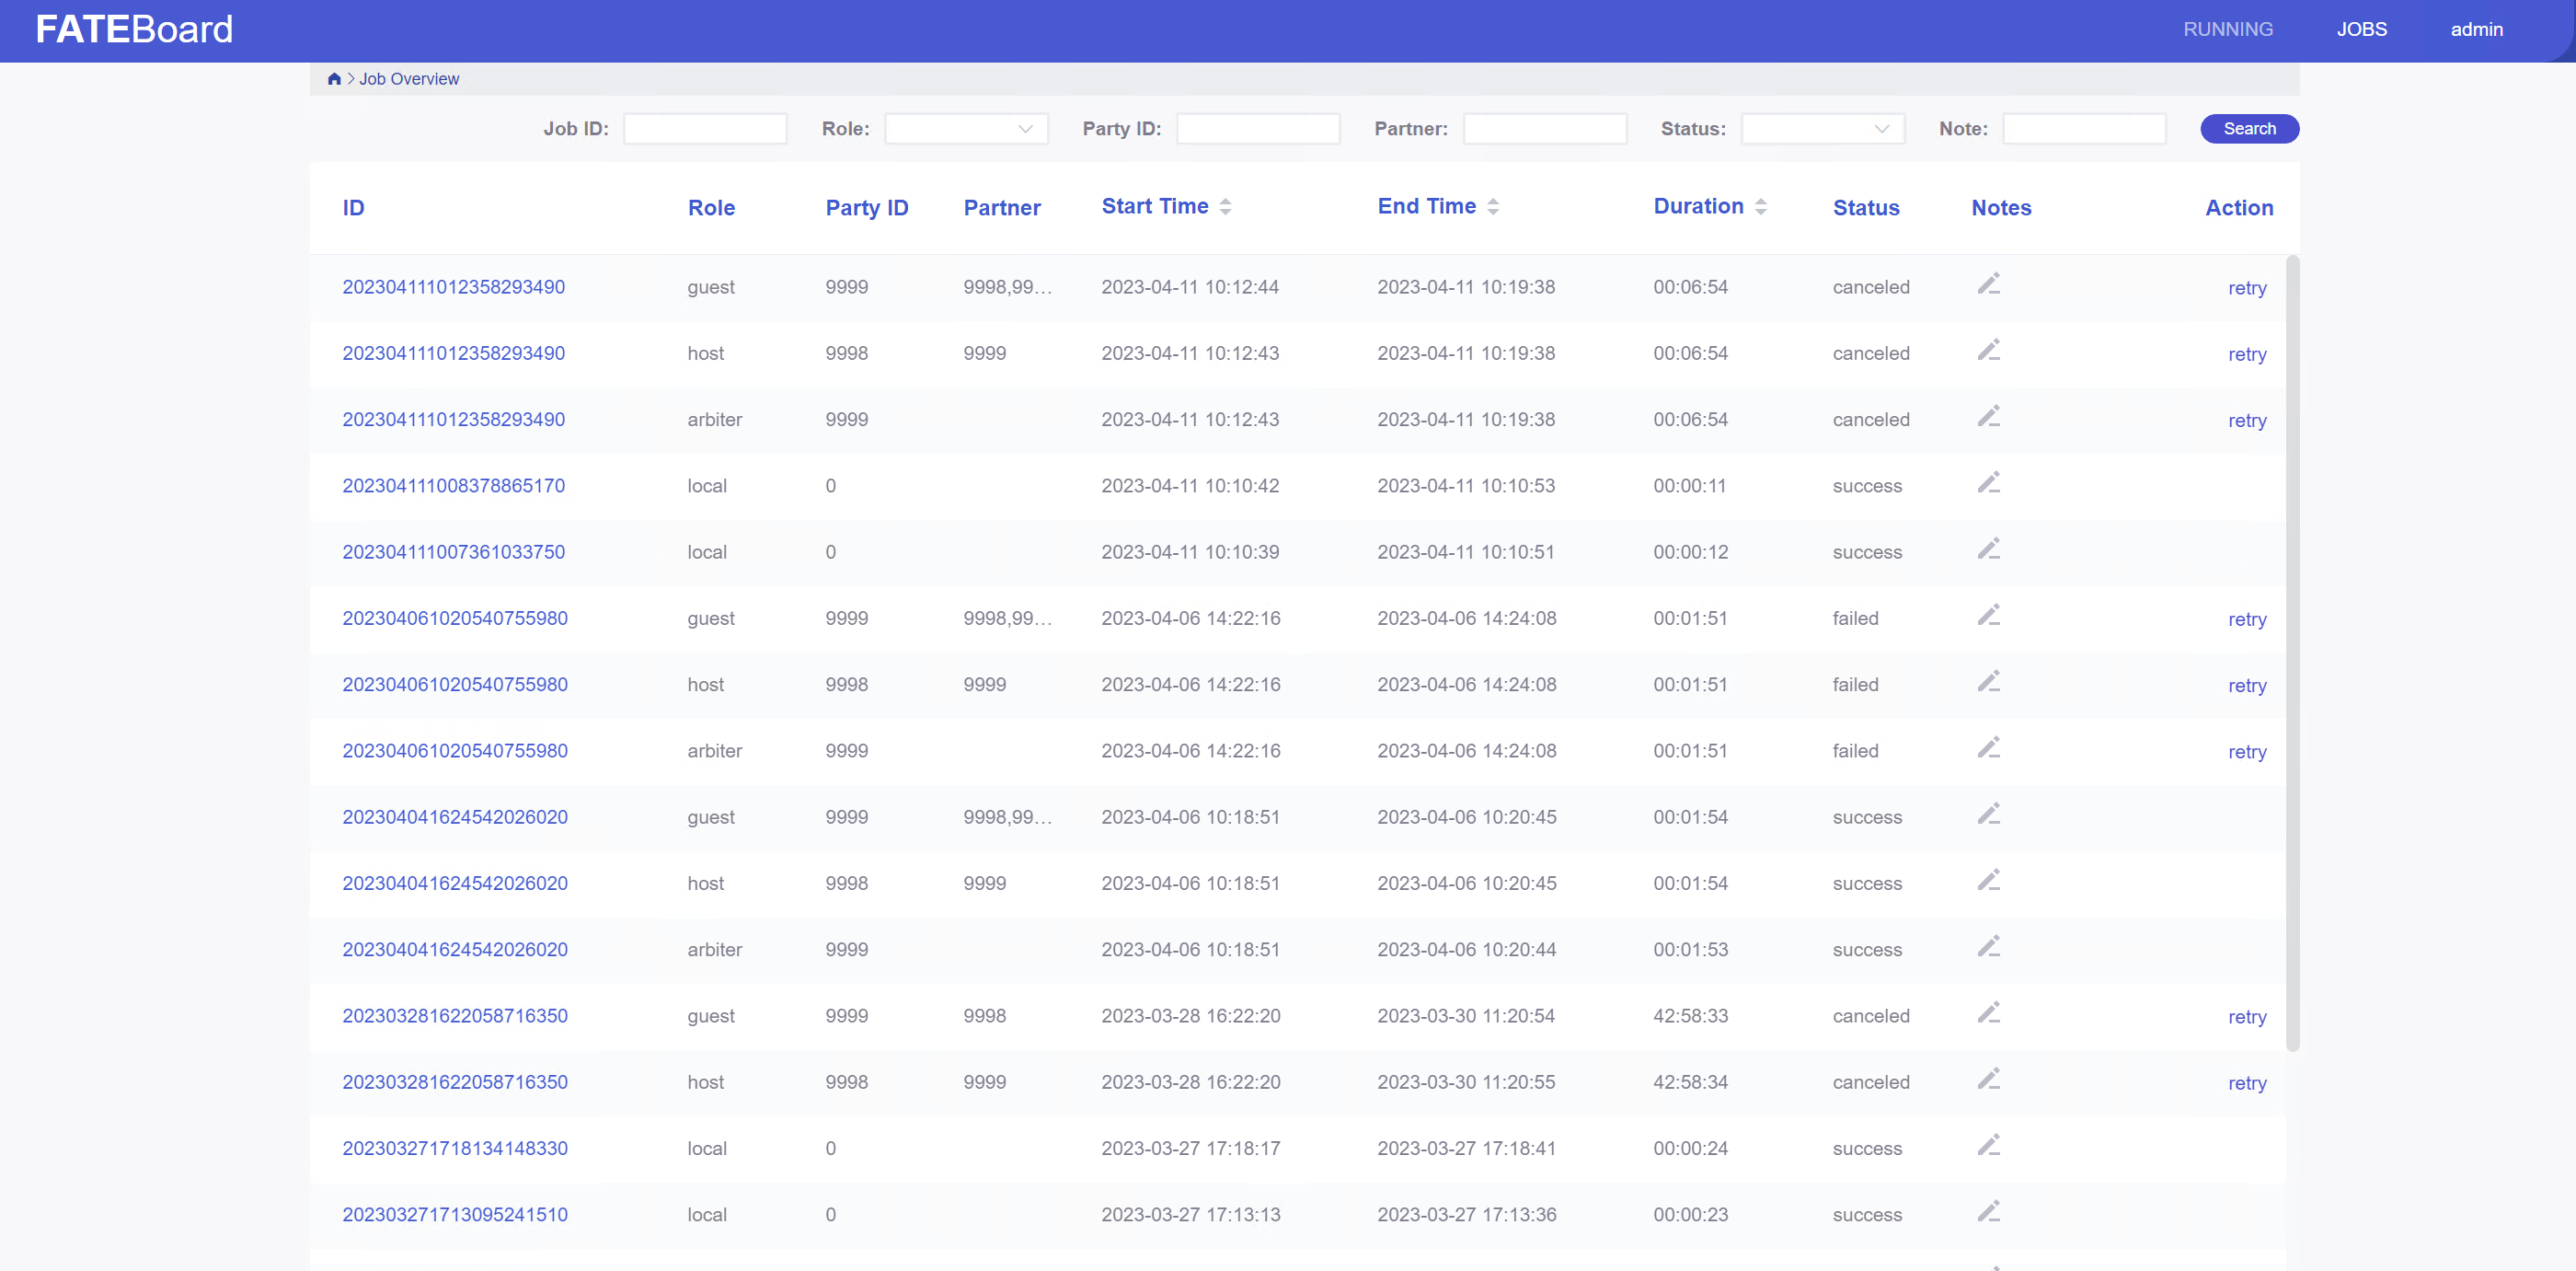Click the Status column header

coord(1865,208)
